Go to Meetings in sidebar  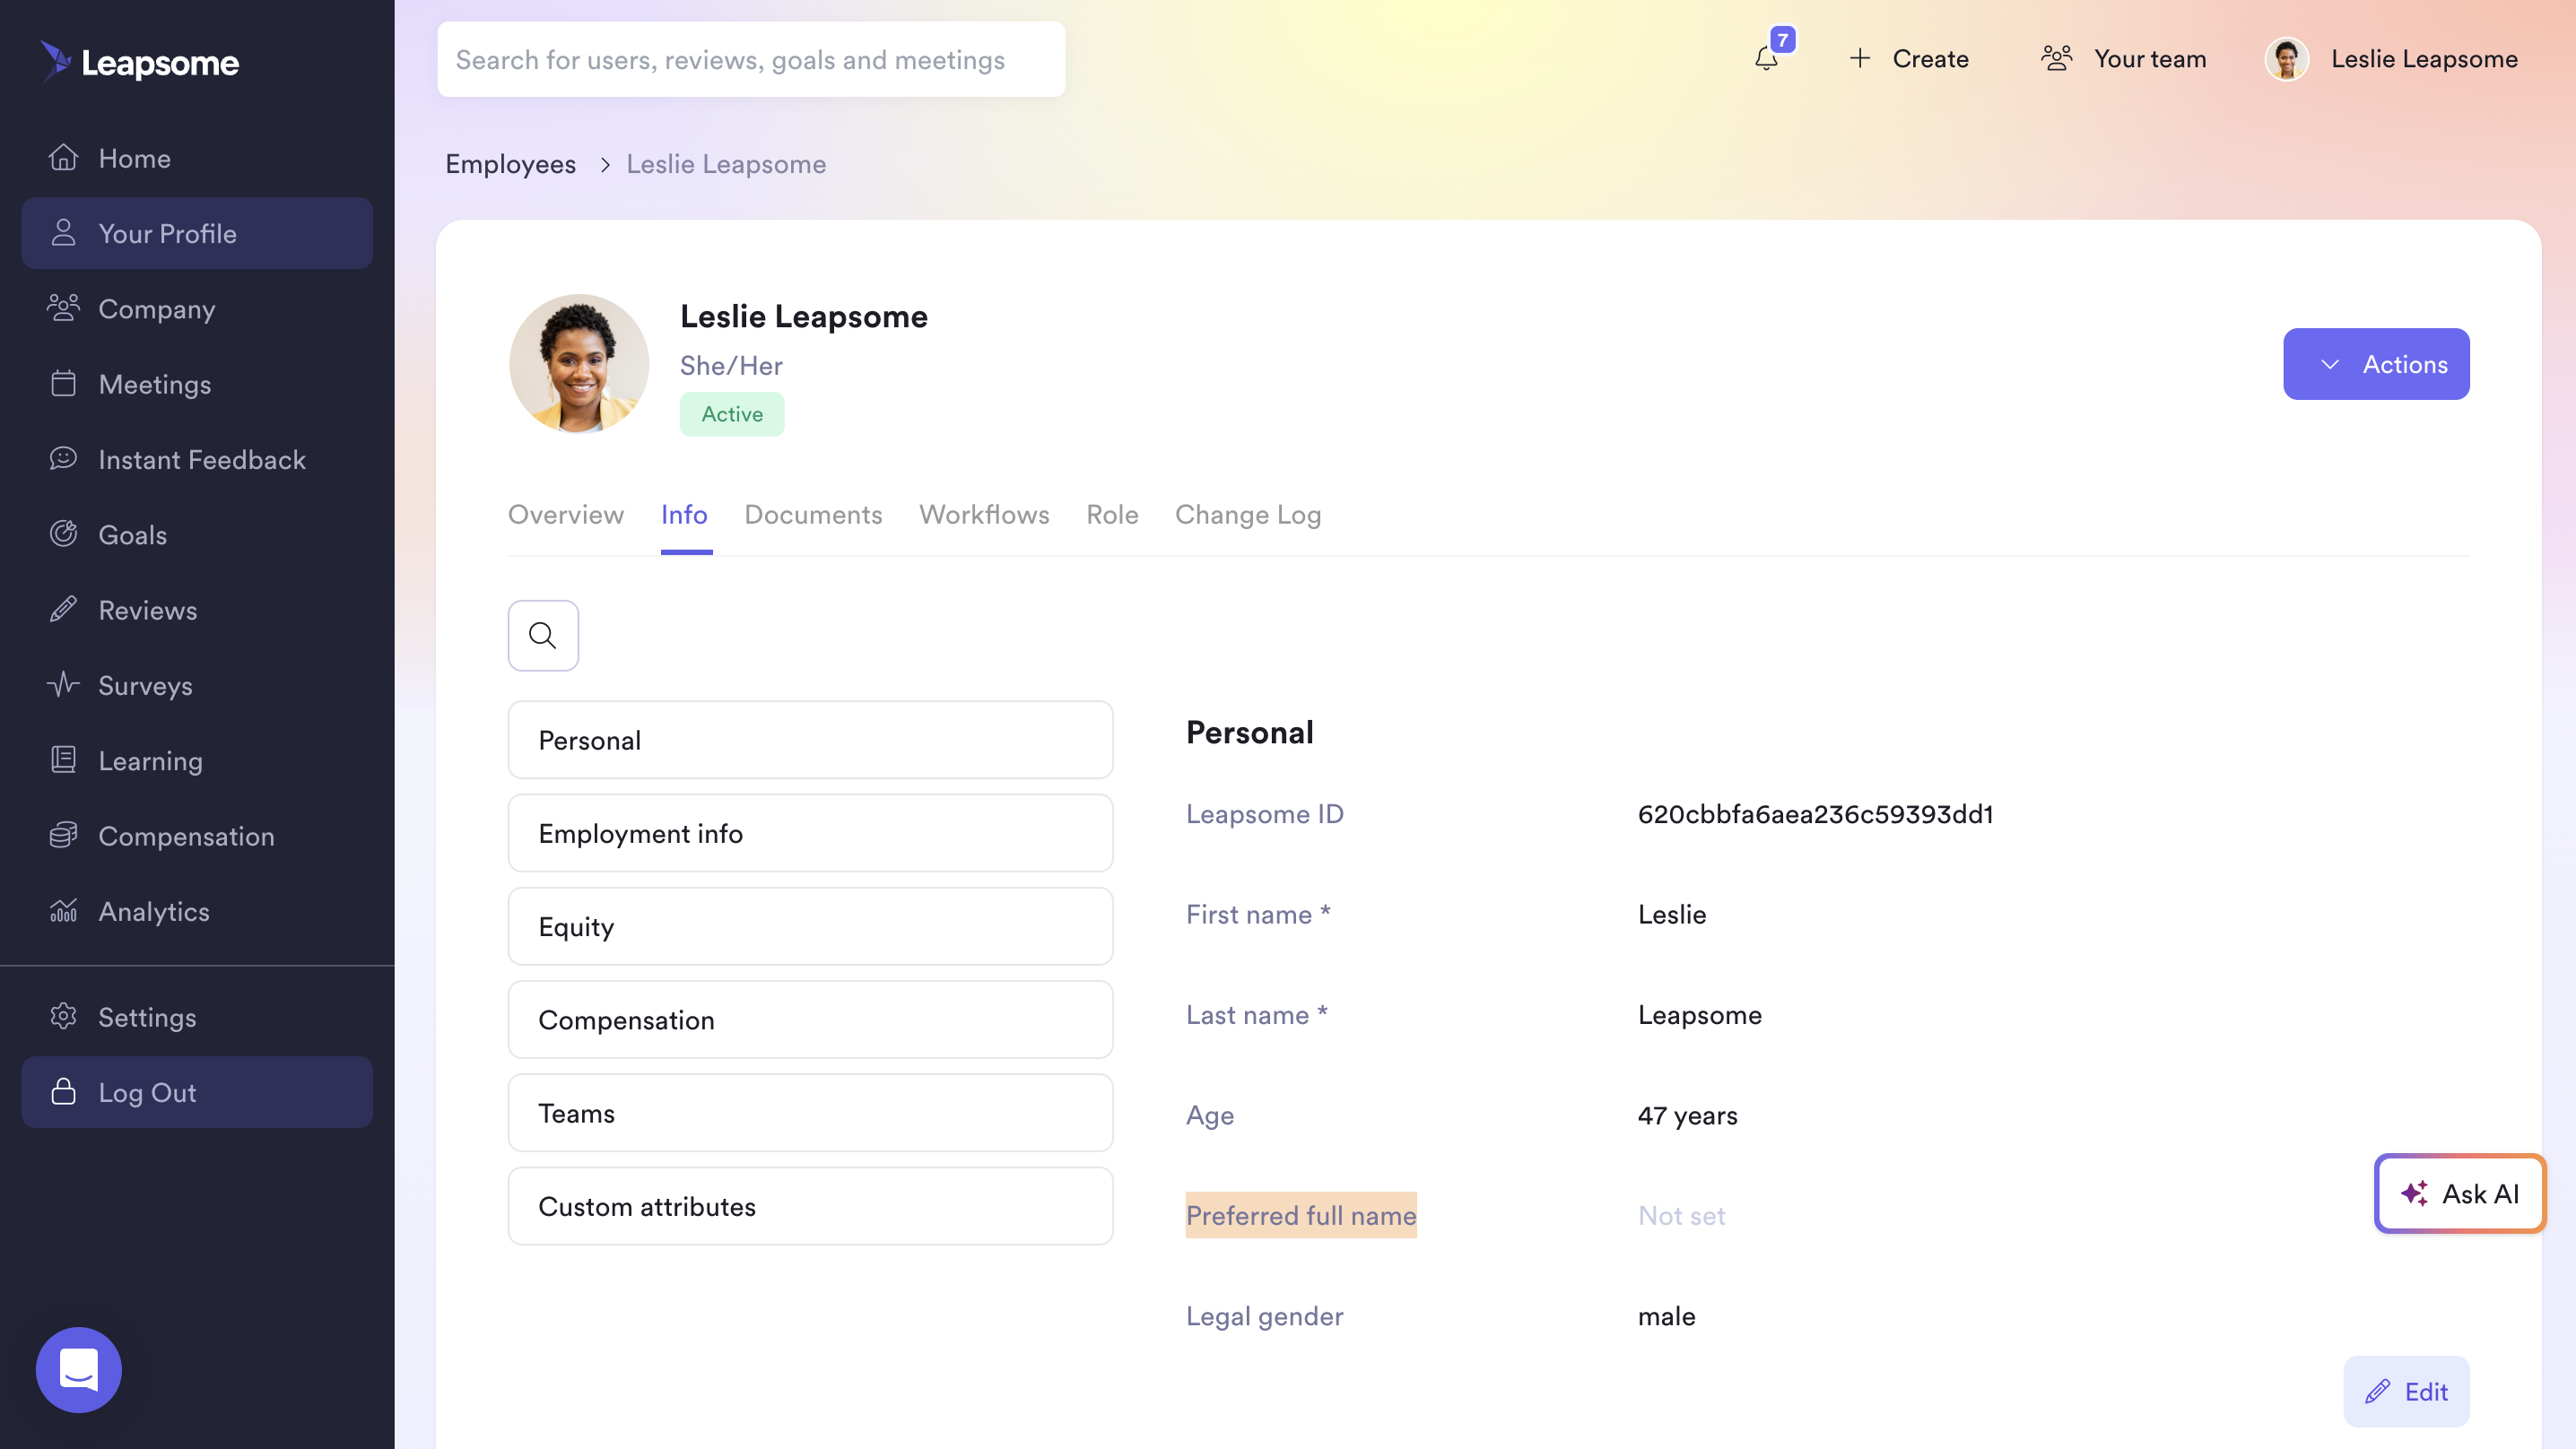pos(197,384)
